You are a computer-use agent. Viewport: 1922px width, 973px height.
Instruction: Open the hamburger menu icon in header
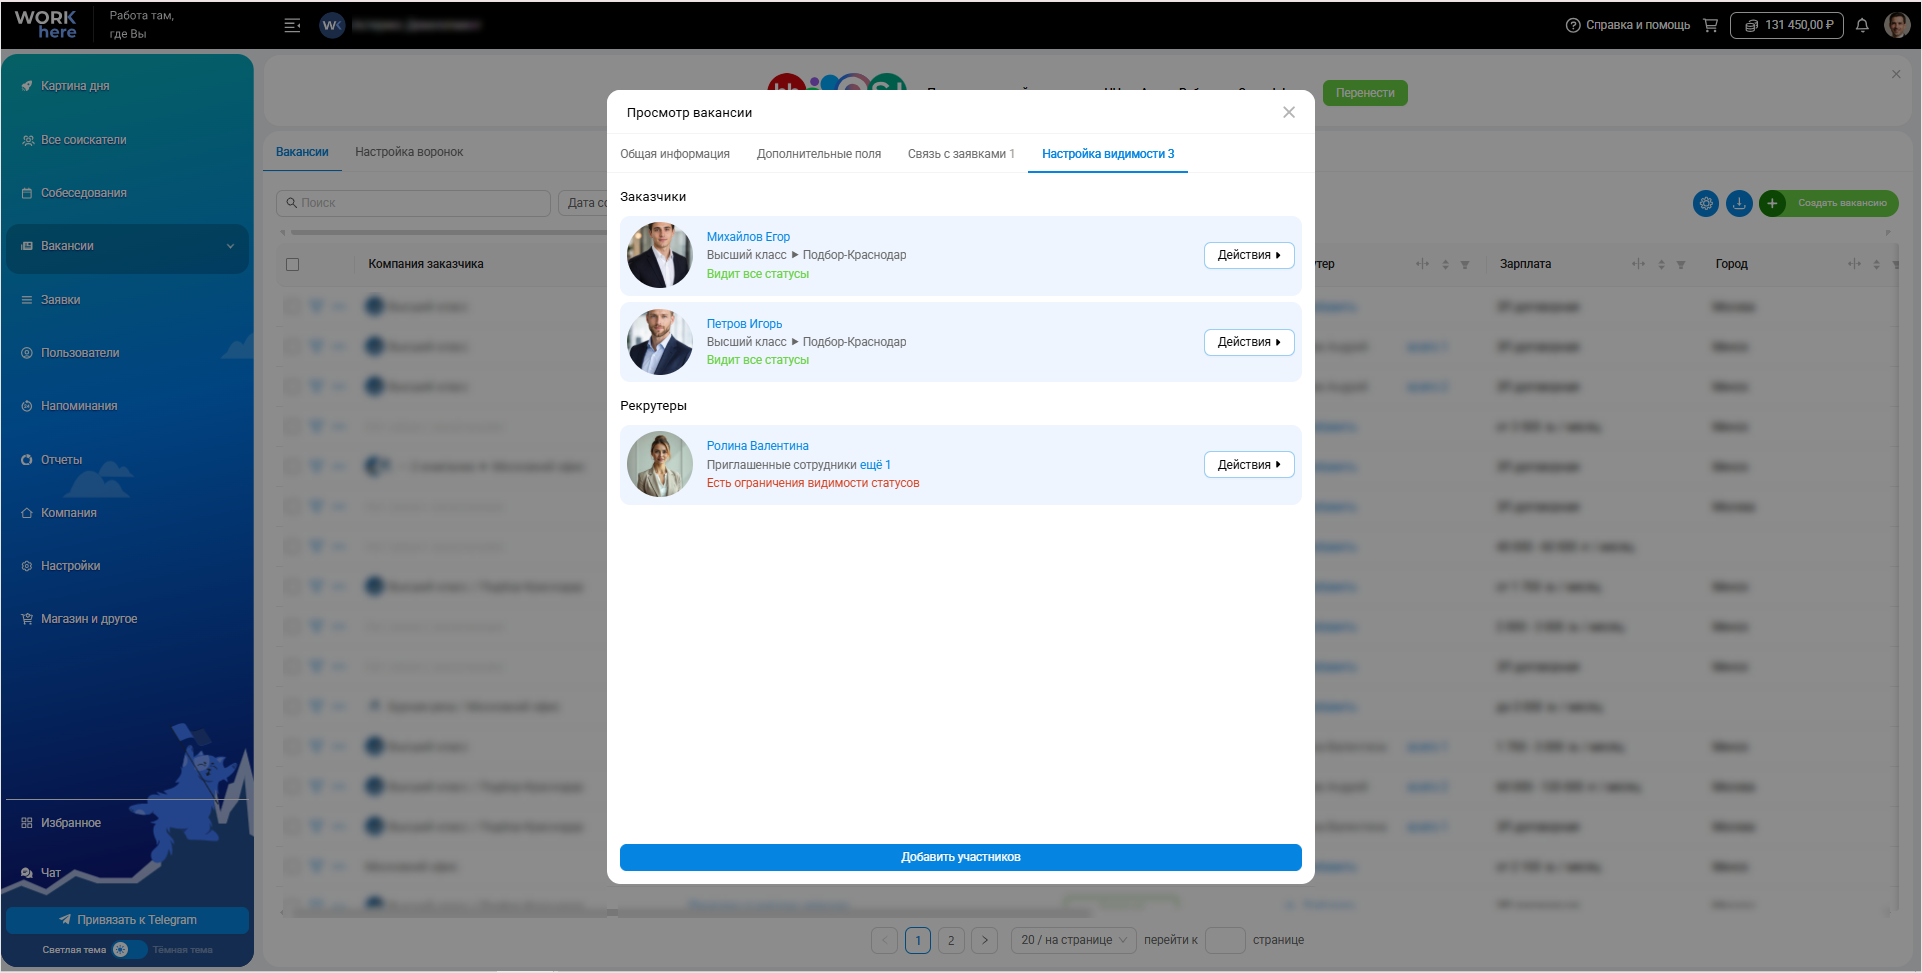(x=292, y=25)
